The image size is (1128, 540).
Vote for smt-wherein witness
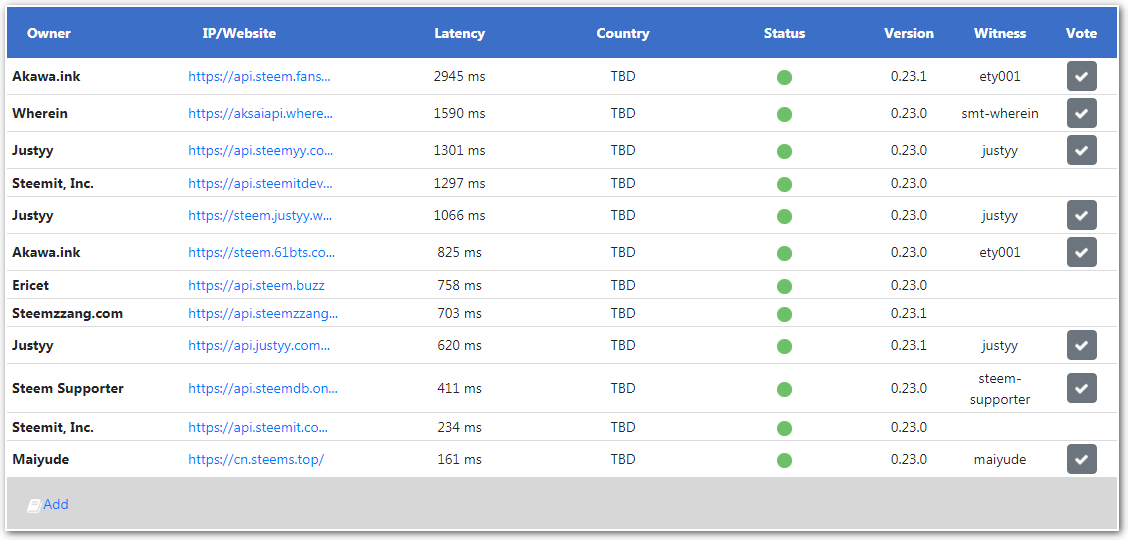point(1081,113)
